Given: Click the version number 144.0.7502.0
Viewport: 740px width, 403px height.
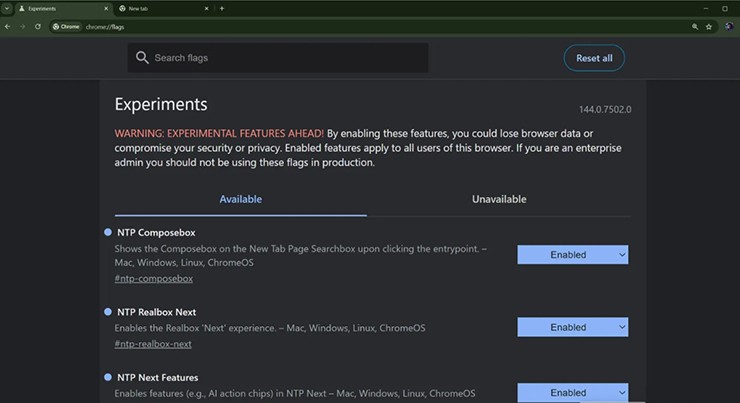Looking at the screenshot, I should 605,109.
